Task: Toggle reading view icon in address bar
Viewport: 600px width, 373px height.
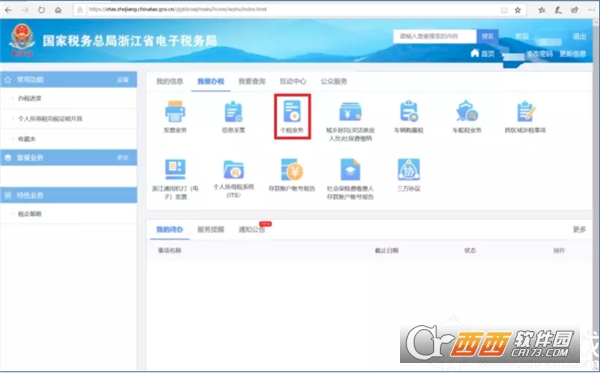Action: click(504, 10)
